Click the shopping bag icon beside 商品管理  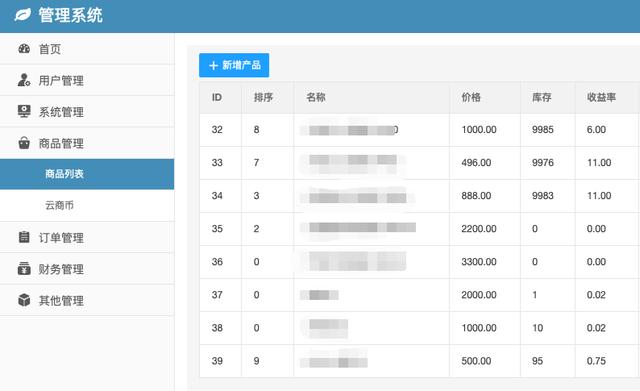[x=24, y=143]
